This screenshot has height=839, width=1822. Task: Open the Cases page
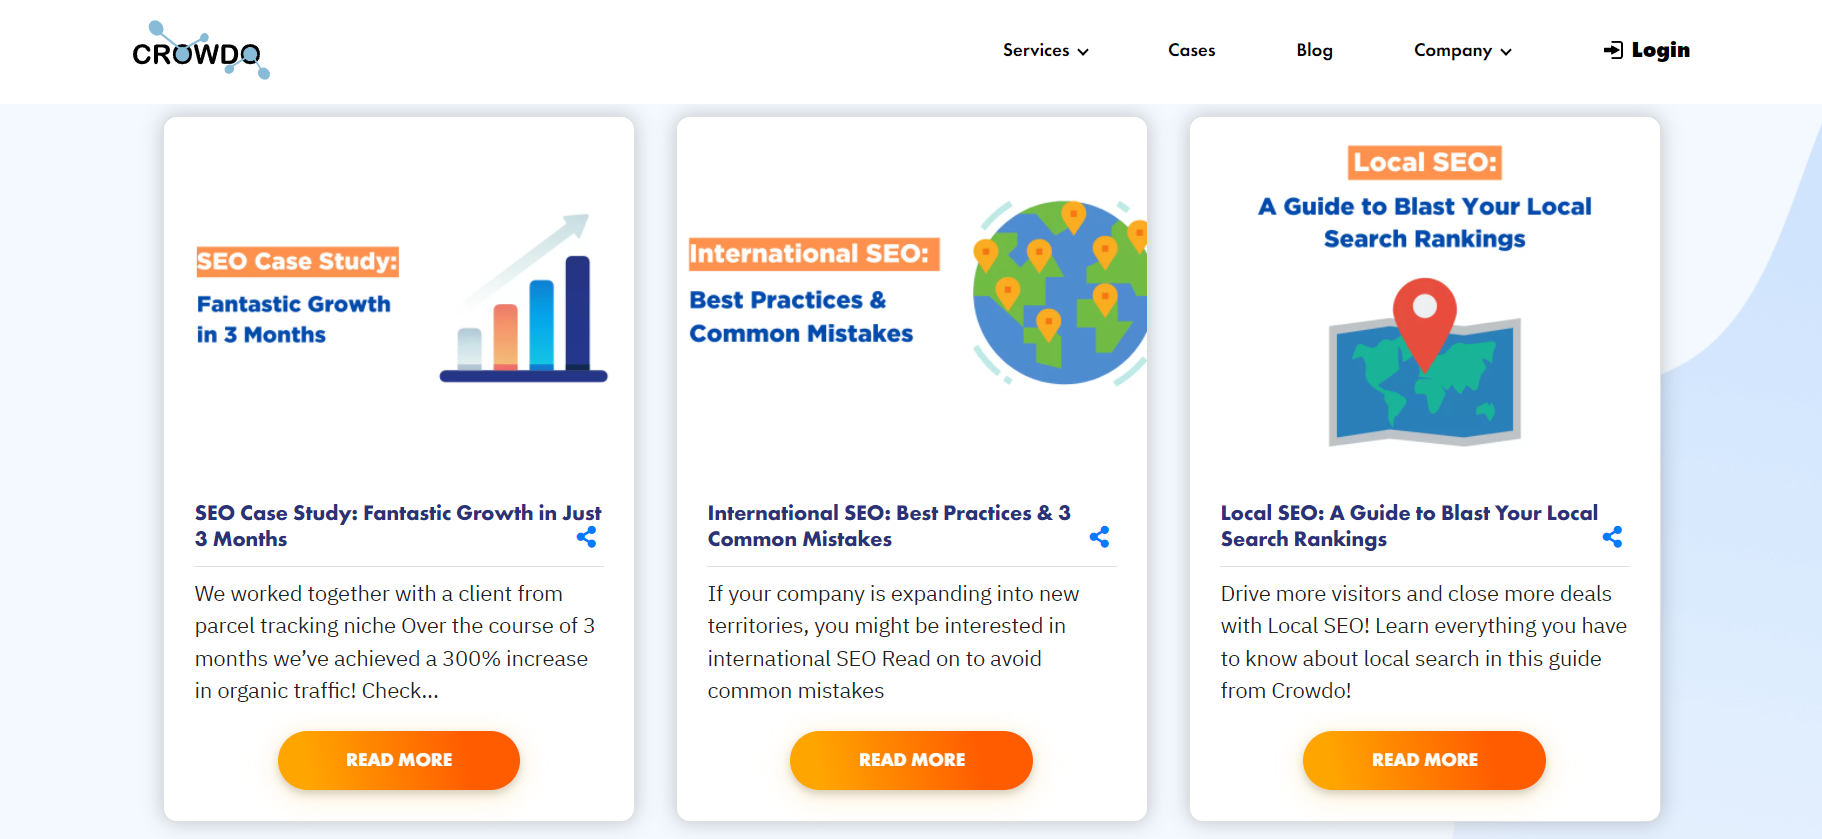coord(1191,50)
